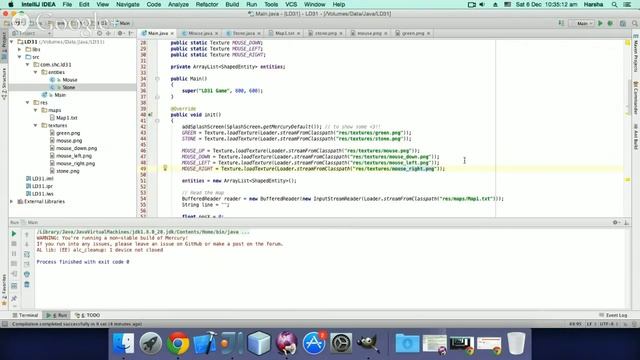The image size is (640, 360).
Task: Click the pause output icon in Run panel
Action: pos(13,254)
